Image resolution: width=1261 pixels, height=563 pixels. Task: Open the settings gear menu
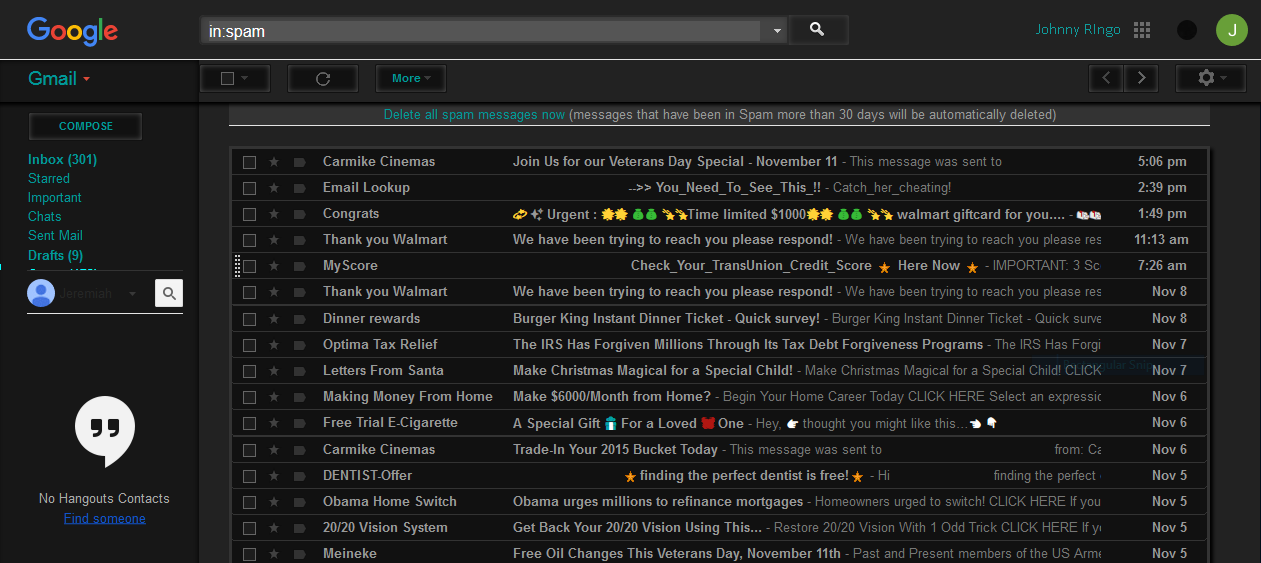(1210, 78)
